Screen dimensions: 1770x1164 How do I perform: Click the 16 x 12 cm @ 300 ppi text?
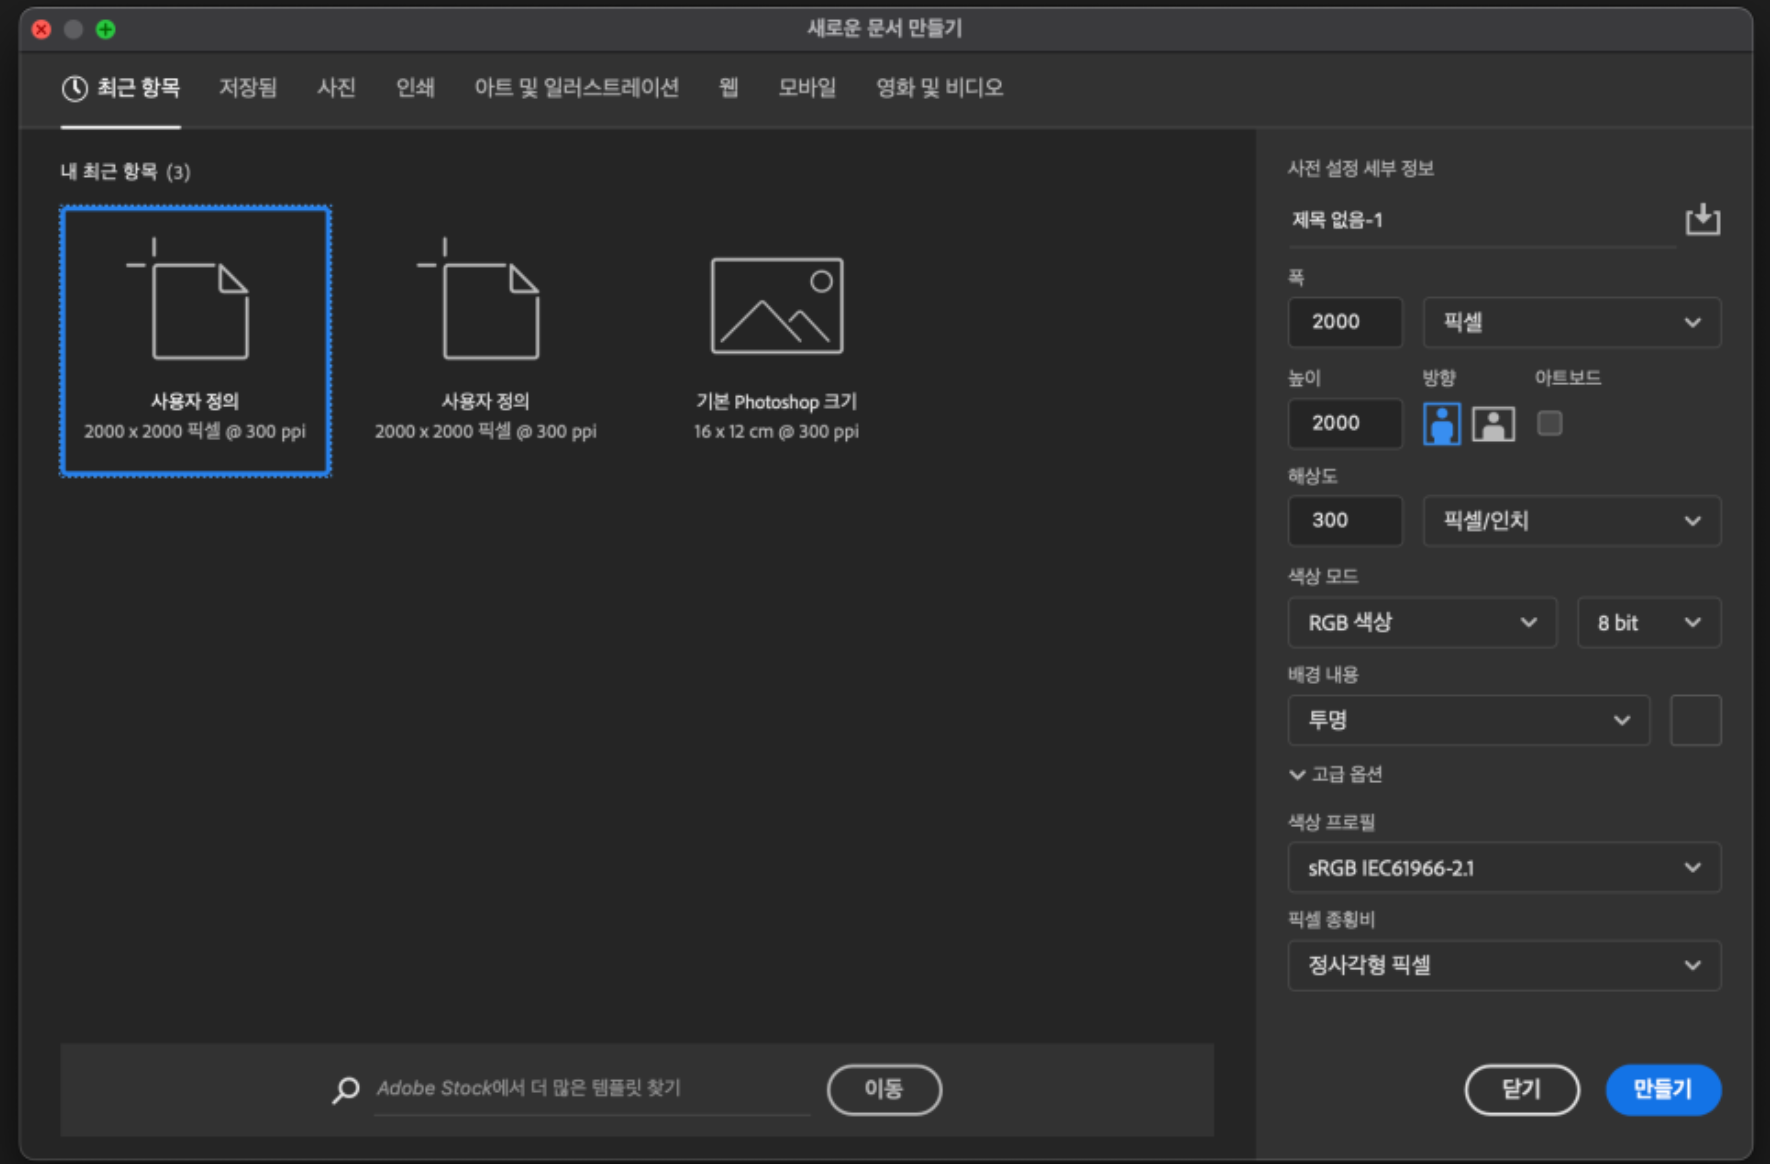tap(776, 432)
